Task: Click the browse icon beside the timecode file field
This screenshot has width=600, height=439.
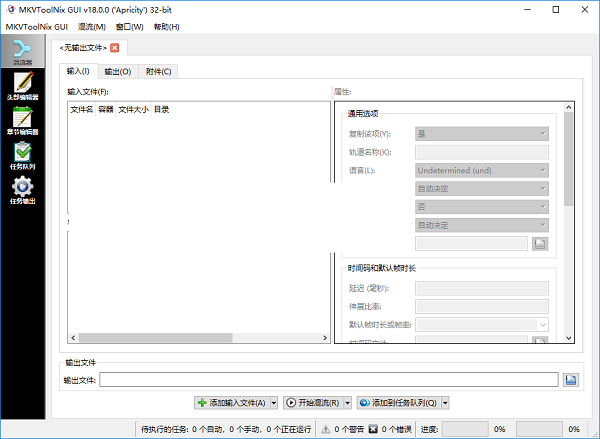Action: click(540, 339)
